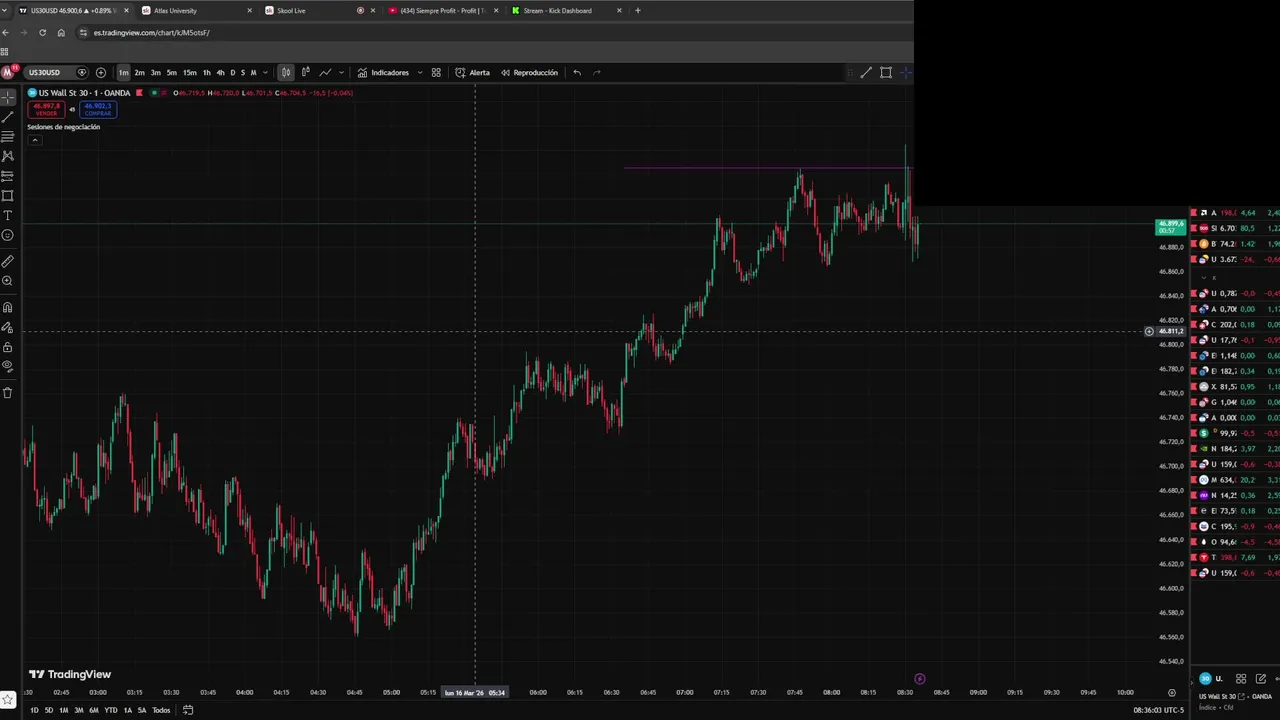Click the trash remove drawings icon
This screenshot has width=1280, height=720.
point(7,393)
